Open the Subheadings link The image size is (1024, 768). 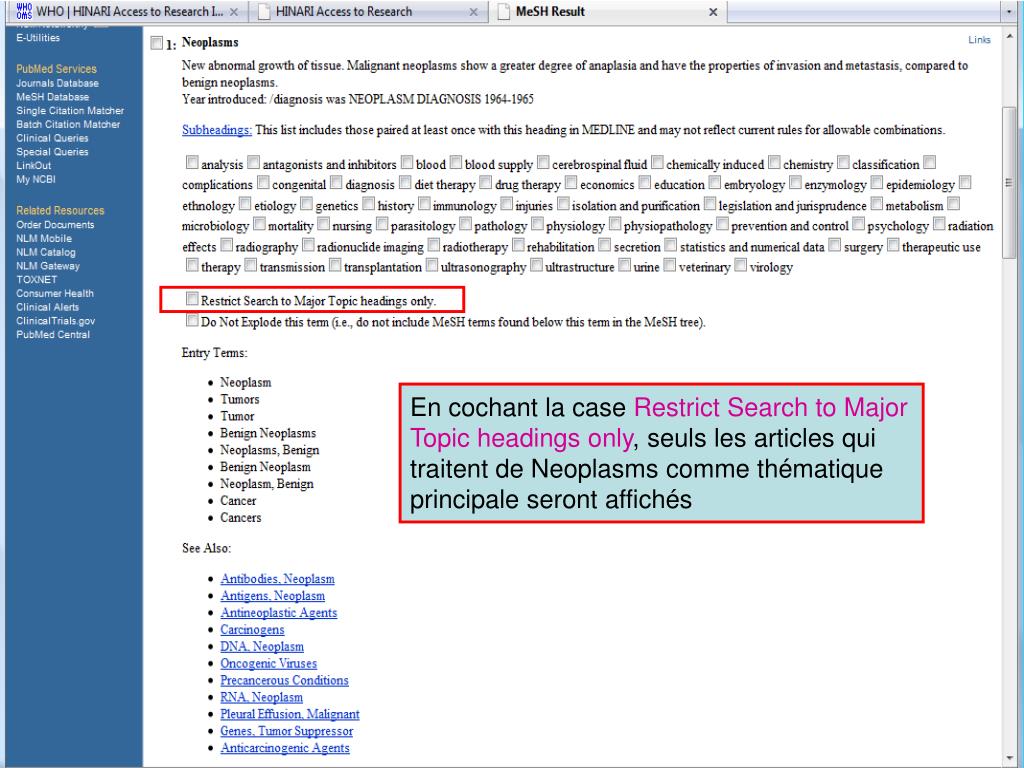[x=217, y=130]
